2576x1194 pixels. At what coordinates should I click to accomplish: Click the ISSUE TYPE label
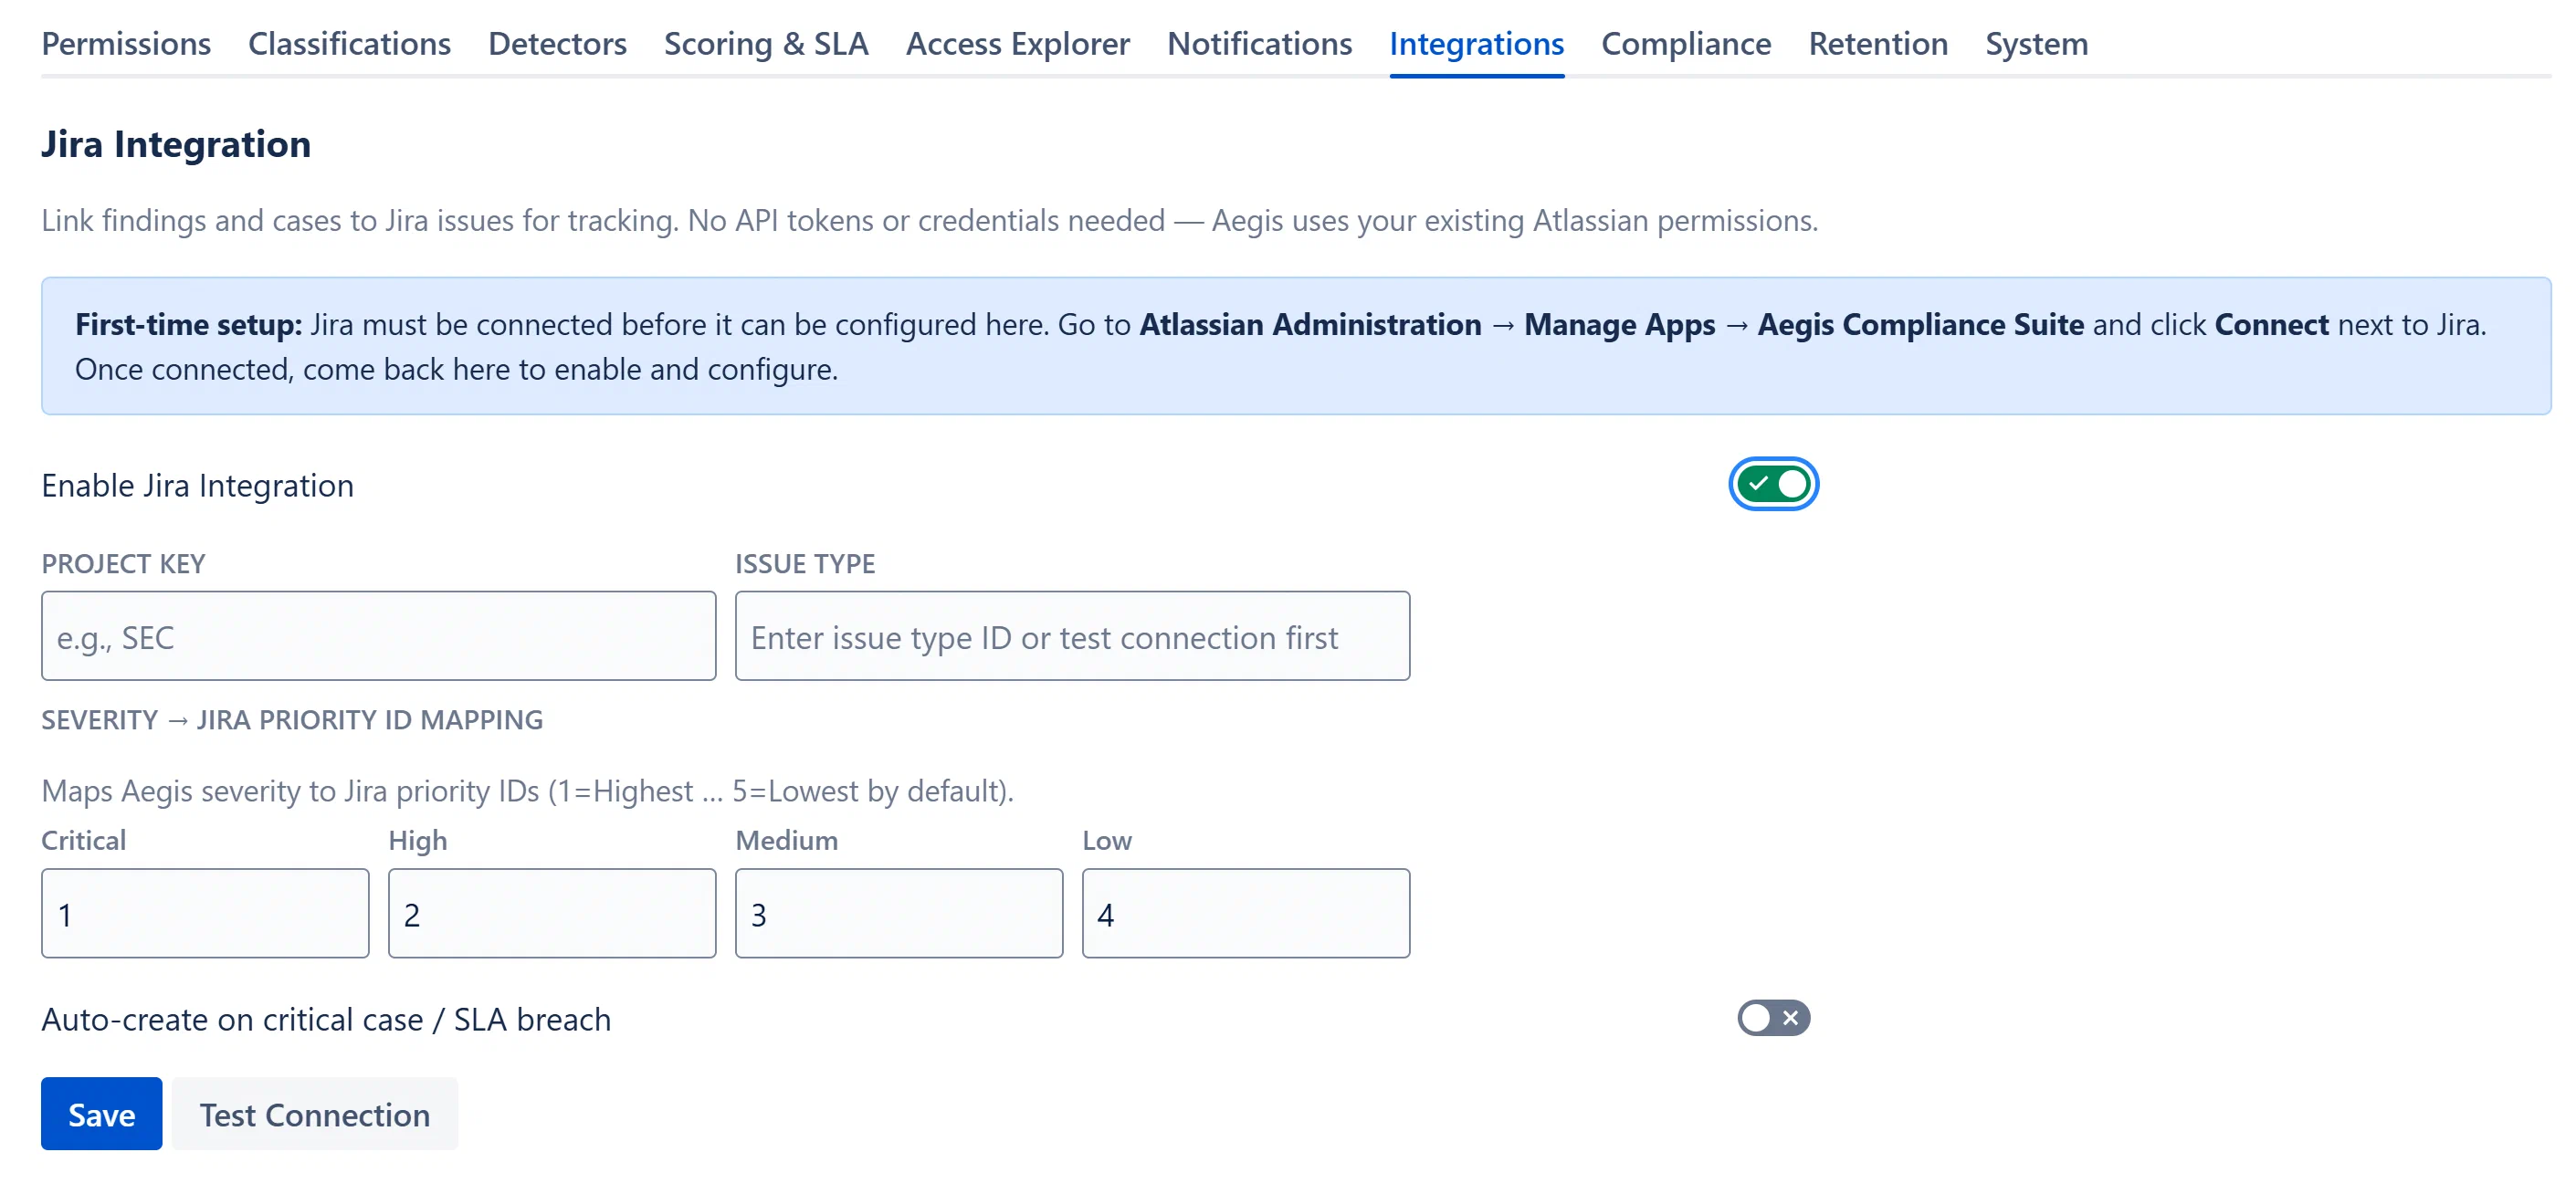click(805, 564)
